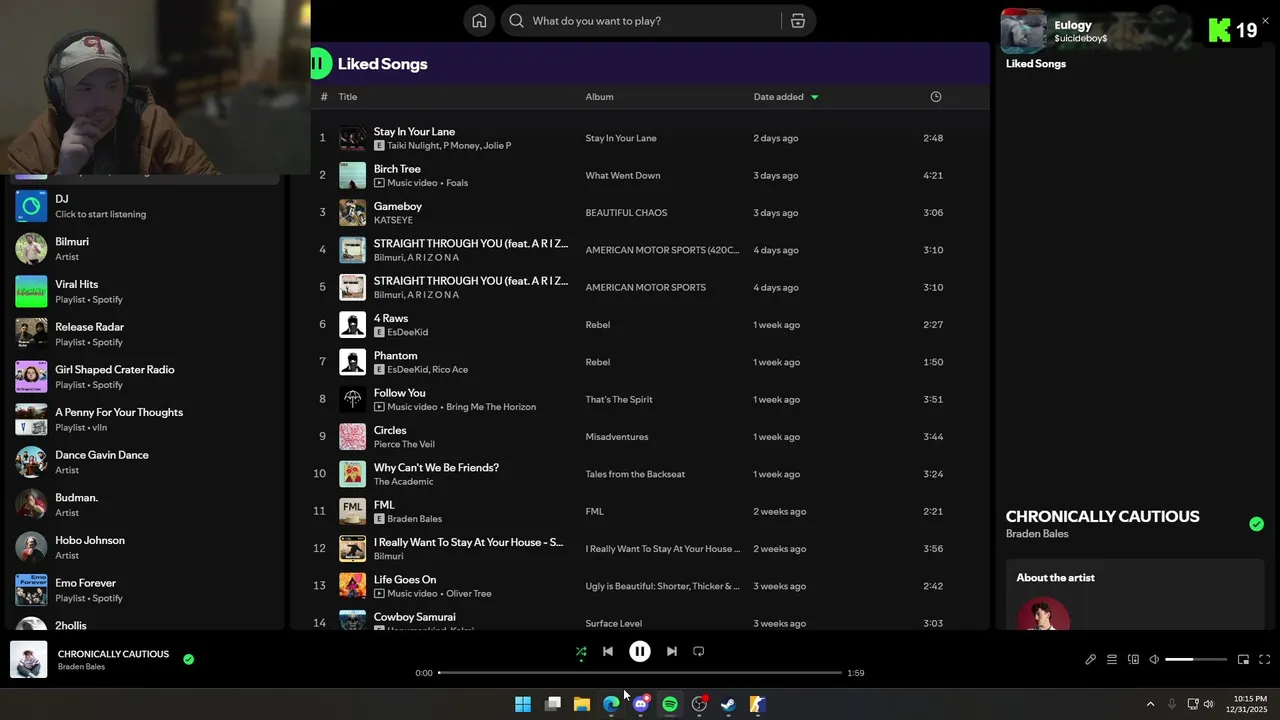Open Steam from the taskbar
Viewport: 1280px width, 720px height.
(x=728, y=704)
